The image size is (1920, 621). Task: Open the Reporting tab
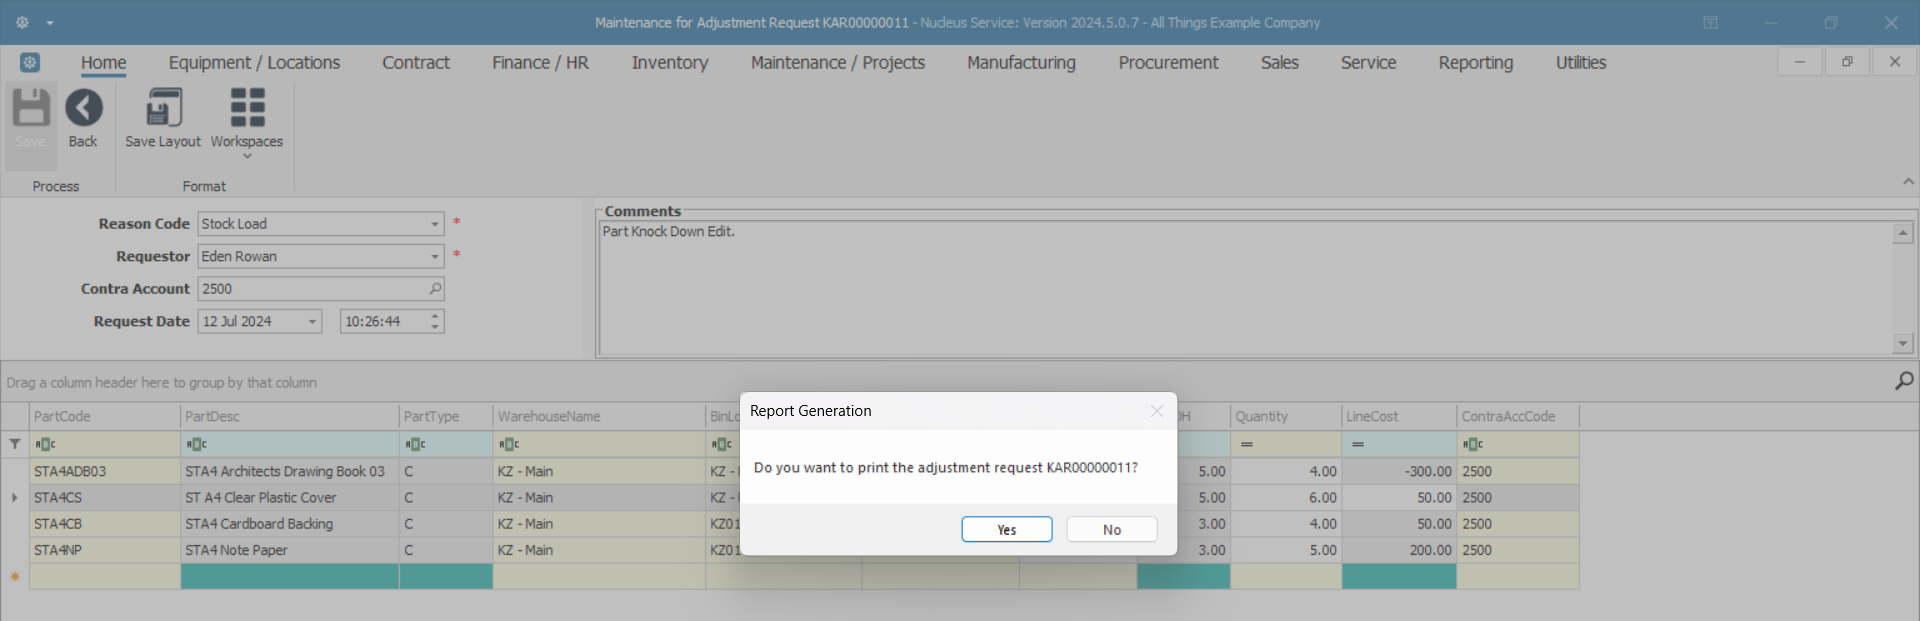1475,62
